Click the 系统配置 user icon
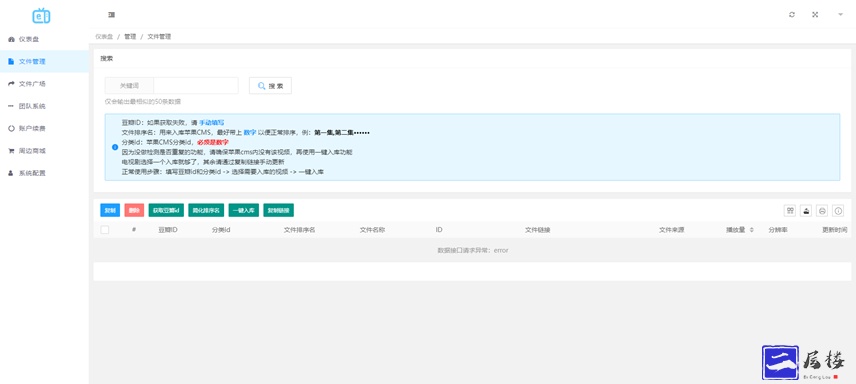This screenshot has width=856, height=384. (11, 173)
